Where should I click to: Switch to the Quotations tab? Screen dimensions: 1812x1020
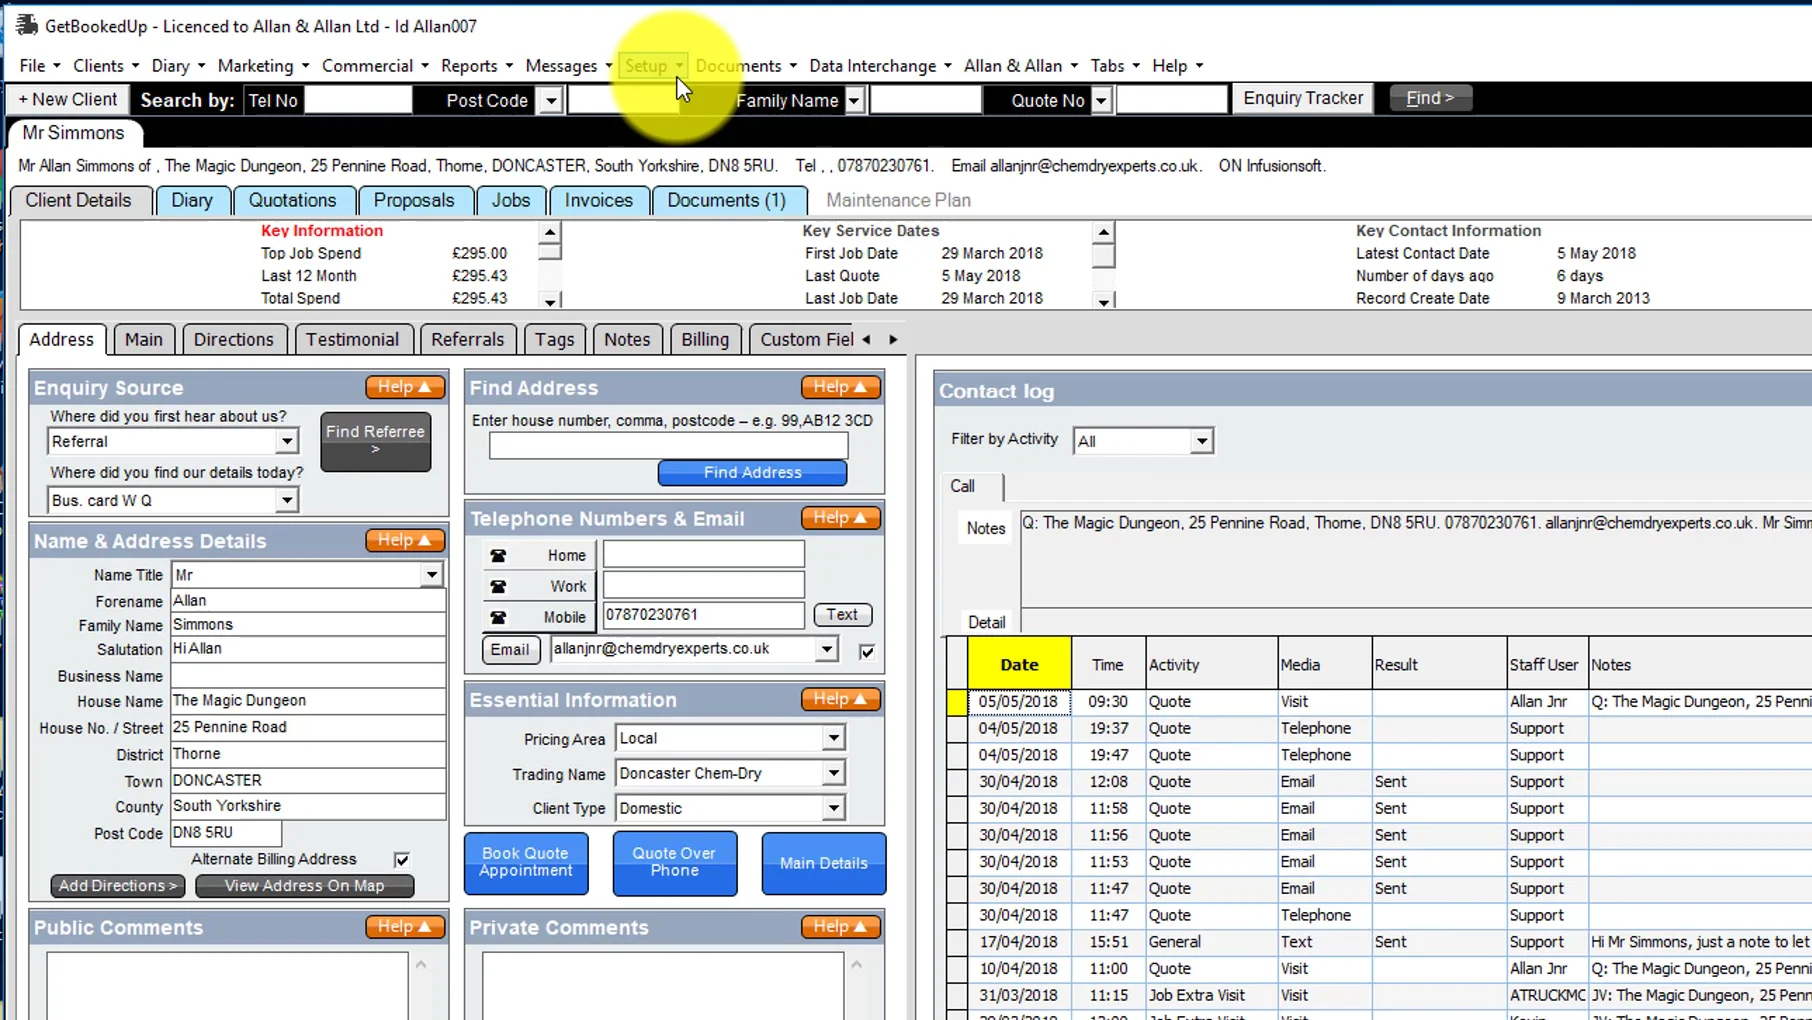click(292, 200)
